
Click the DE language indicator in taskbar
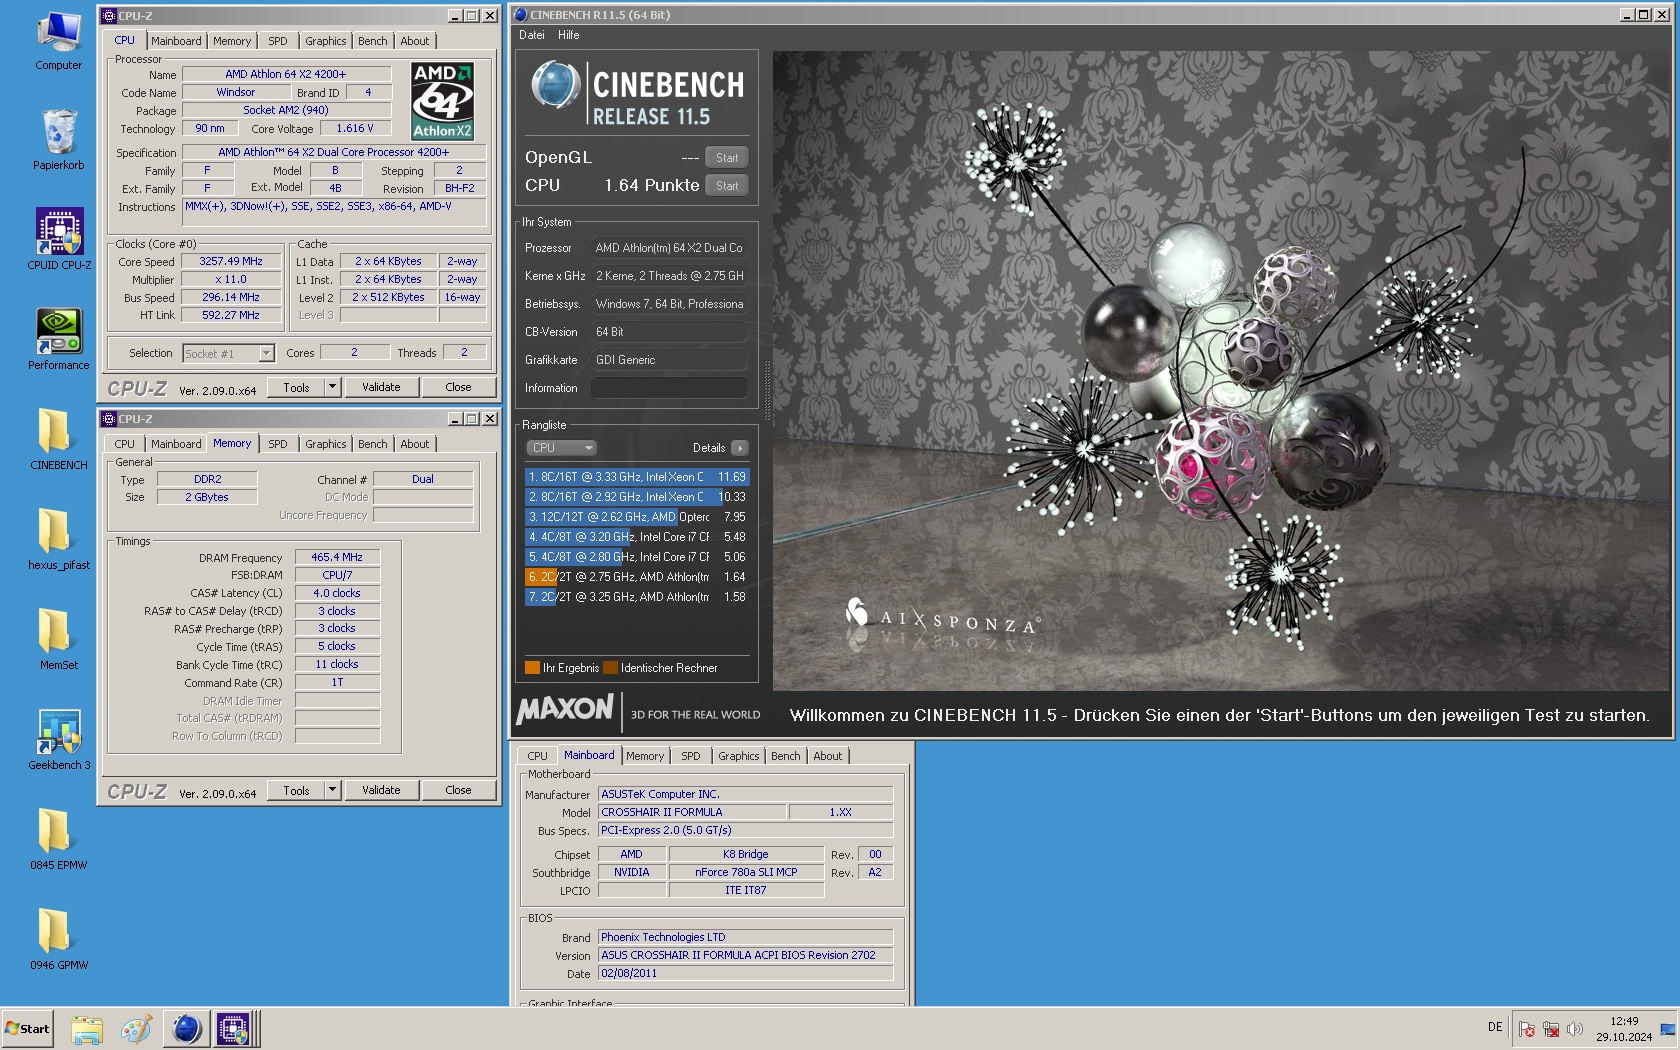pyautogui.click(x=1495, y=1027)
